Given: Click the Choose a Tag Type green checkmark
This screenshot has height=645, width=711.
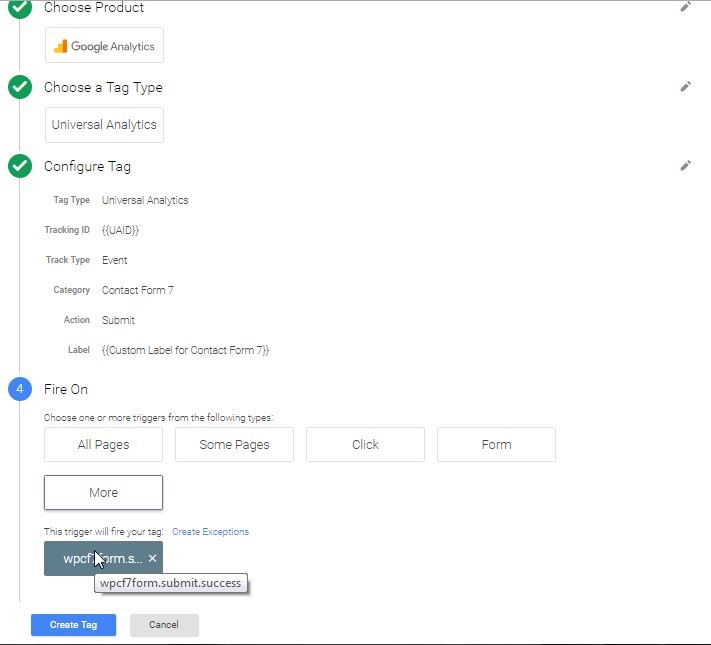Looking at the screenshot, I should tap(20, 87).
